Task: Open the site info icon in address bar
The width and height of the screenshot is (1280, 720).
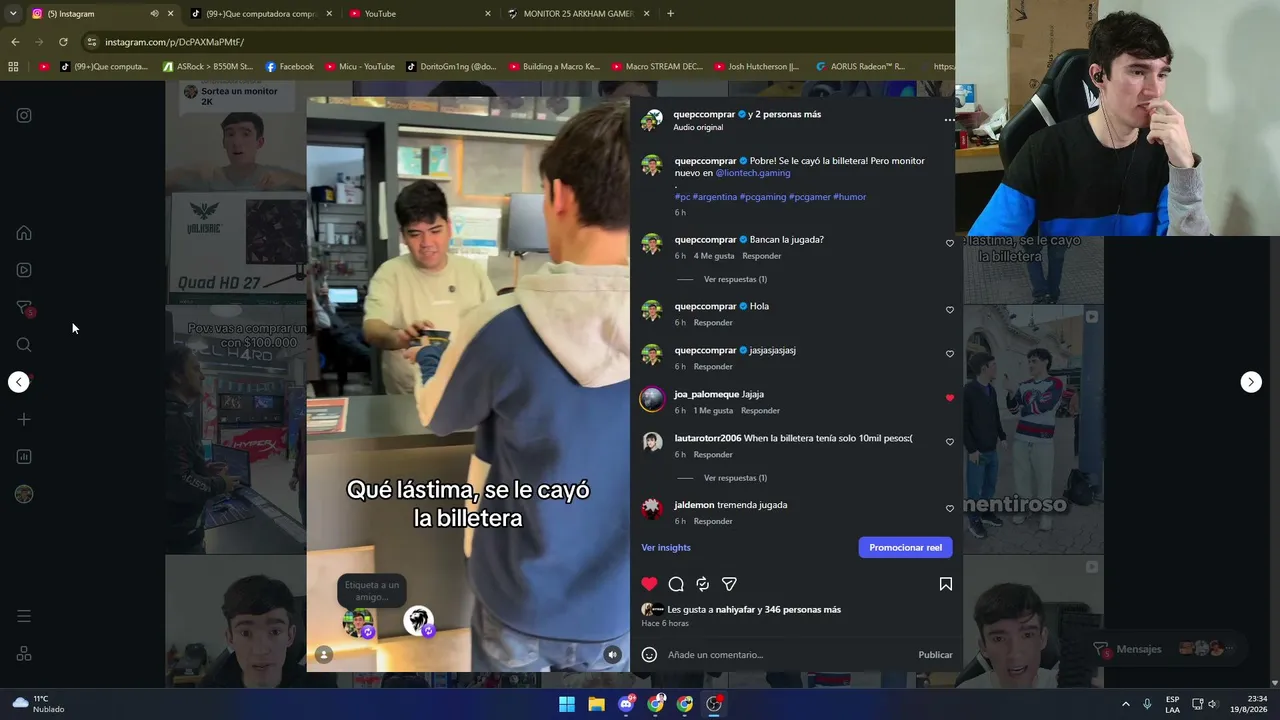Action: pyautogui.click(x=91, y=42)
